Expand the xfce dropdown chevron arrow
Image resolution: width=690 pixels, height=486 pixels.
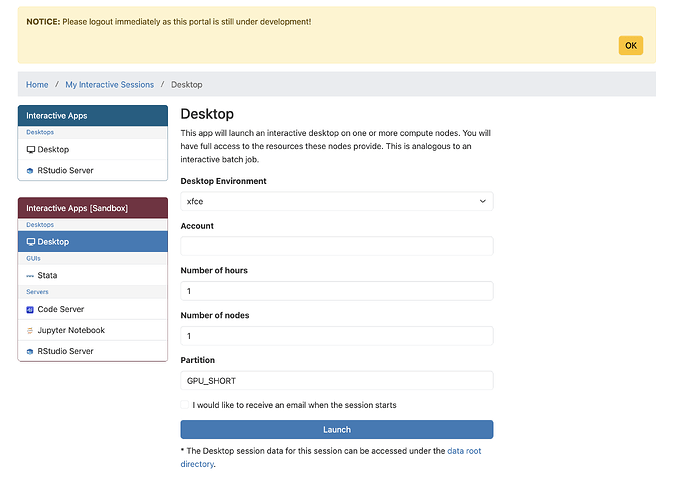tap(482, 201)
